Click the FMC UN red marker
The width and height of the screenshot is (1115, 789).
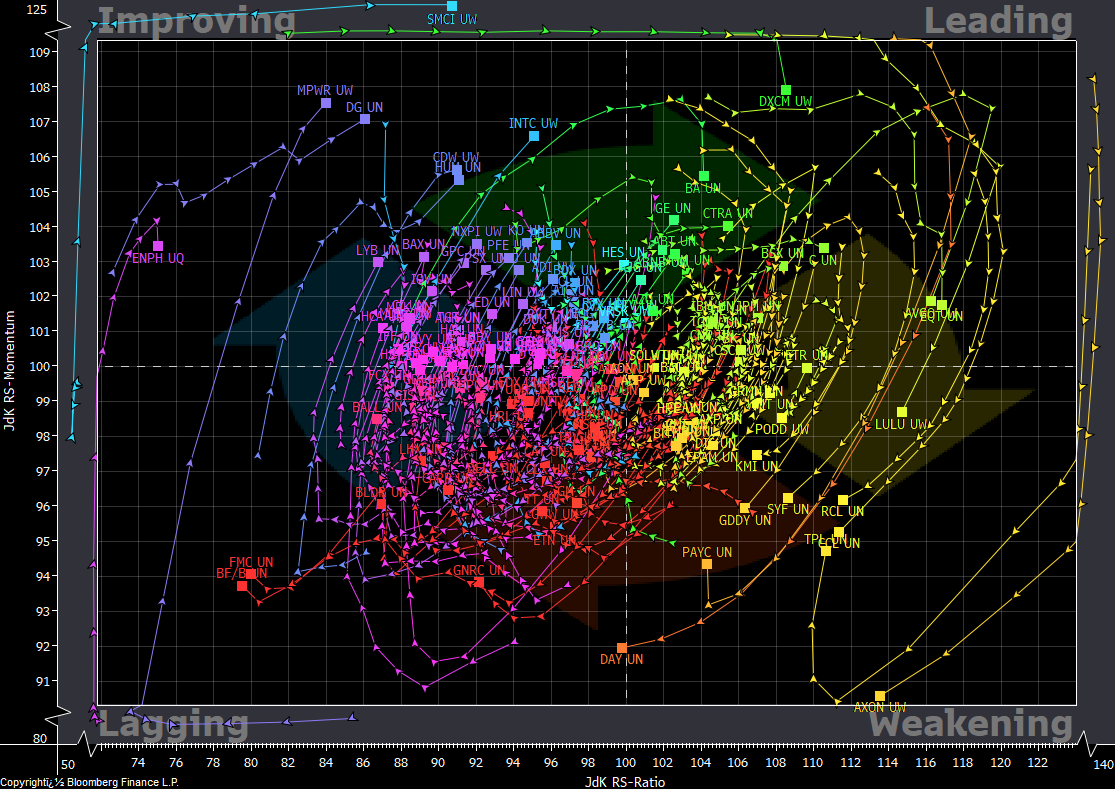(x=251, y=574)
